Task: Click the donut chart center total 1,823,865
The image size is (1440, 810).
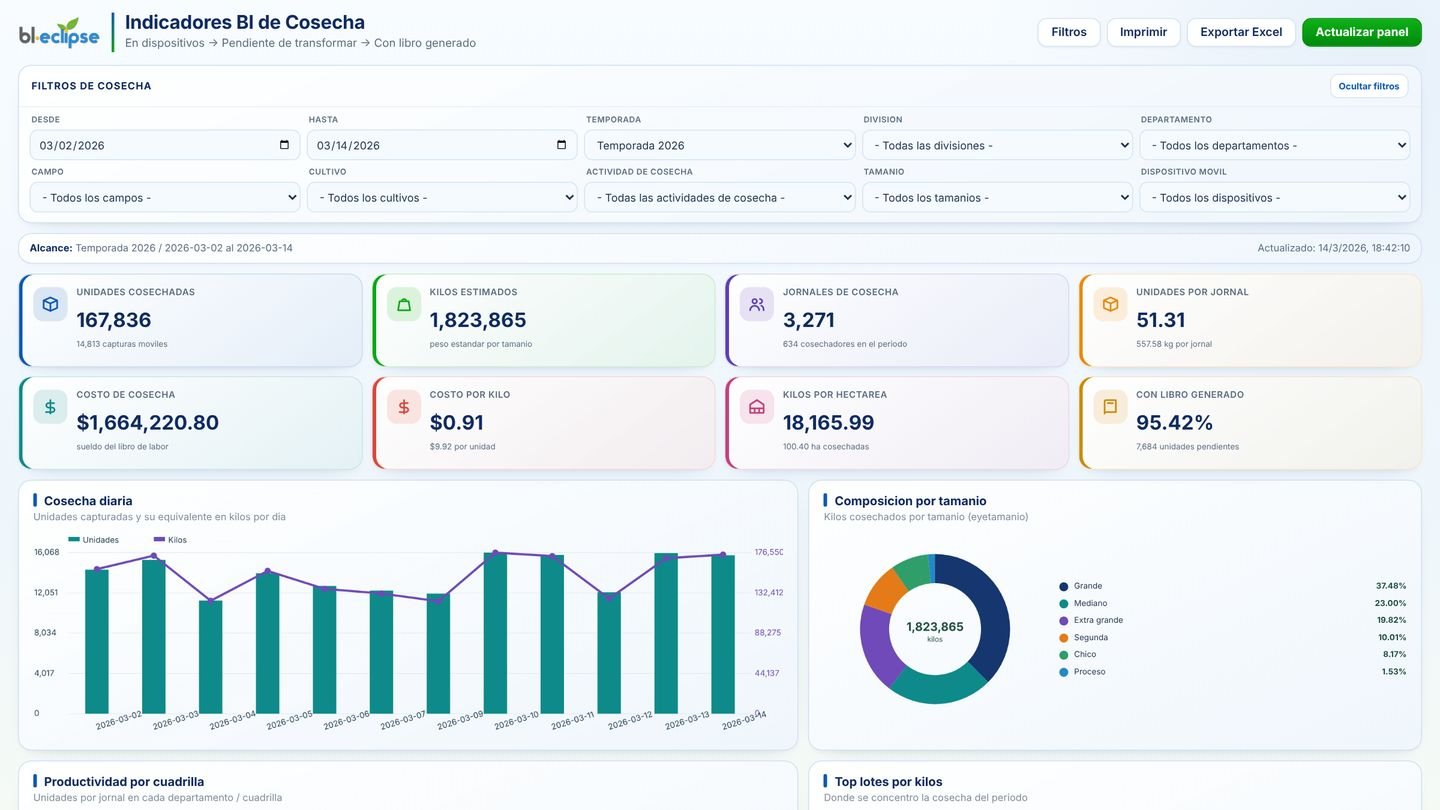Action: click(935, 627)
